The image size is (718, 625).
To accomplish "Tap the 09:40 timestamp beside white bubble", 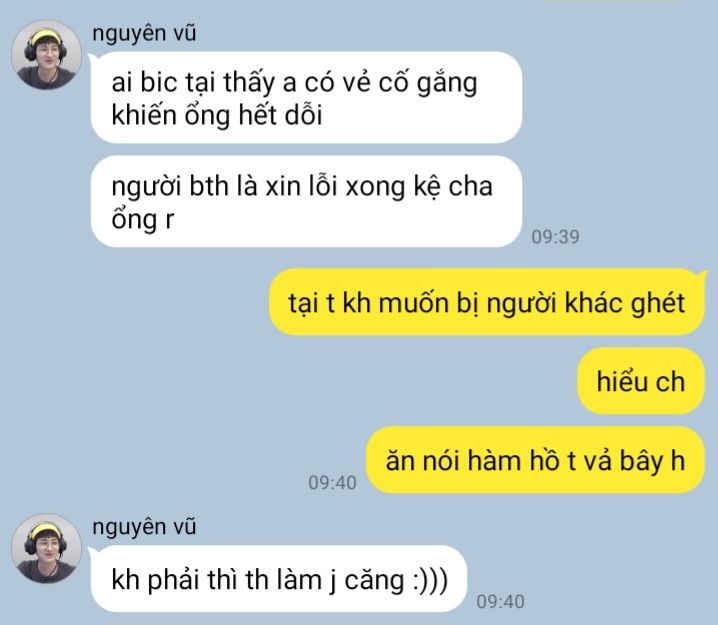I will 500,601.
